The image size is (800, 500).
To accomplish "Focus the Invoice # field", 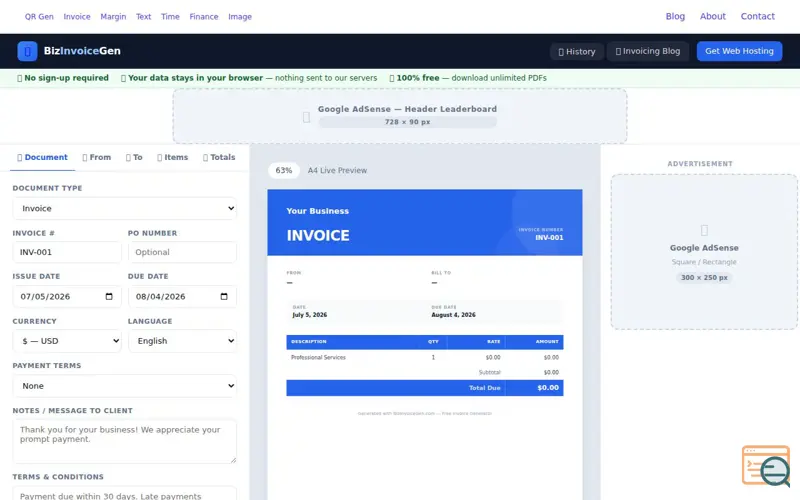I will click(67, 252).
